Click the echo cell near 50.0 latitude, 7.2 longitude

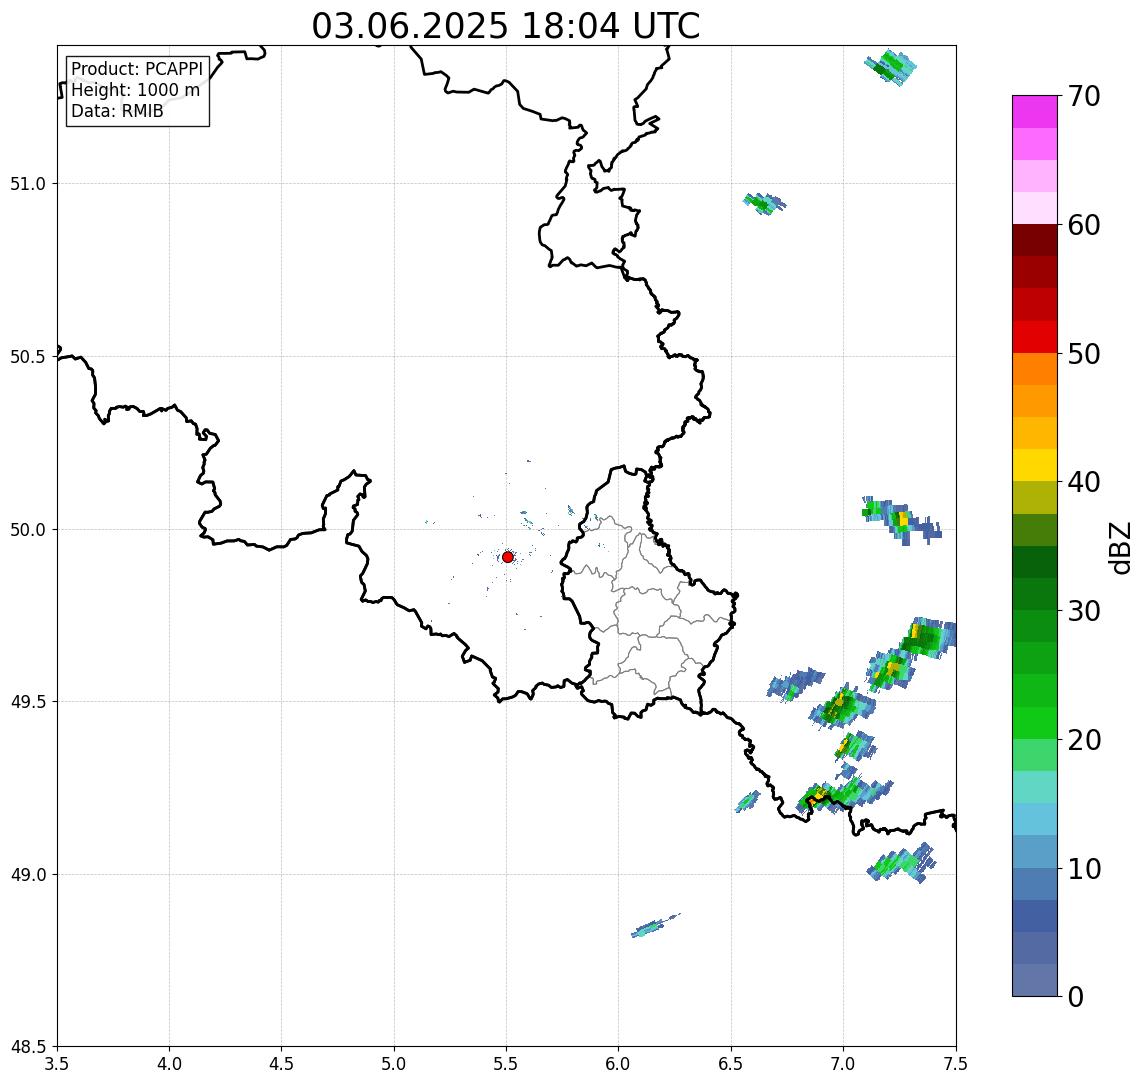(x=901, y=520)
